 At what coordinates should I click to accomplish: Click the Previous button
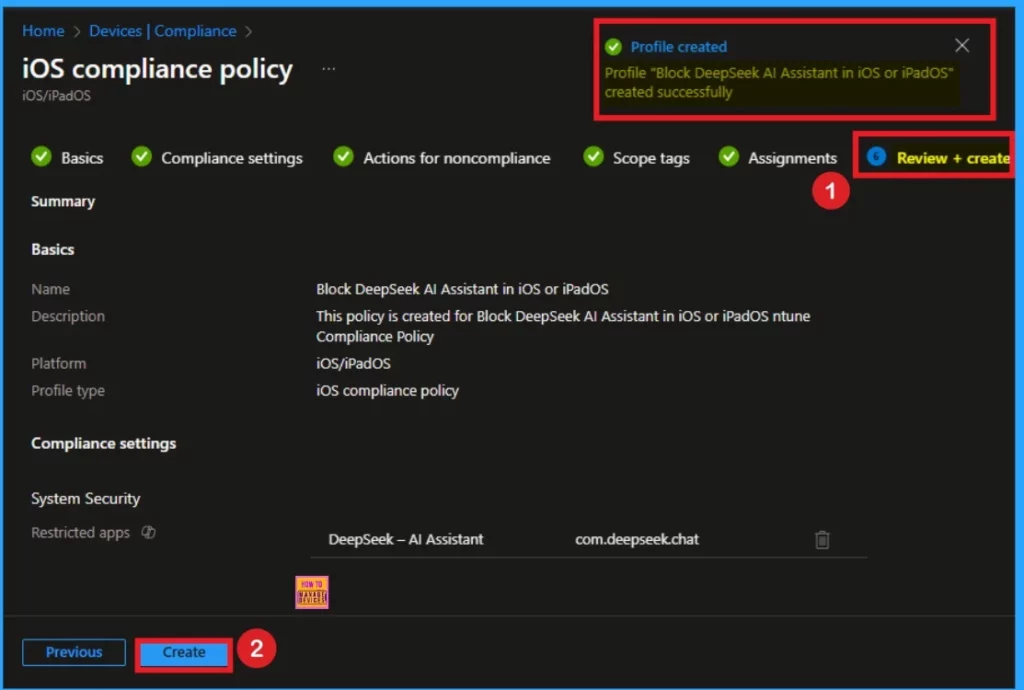[x=74, y=652]
